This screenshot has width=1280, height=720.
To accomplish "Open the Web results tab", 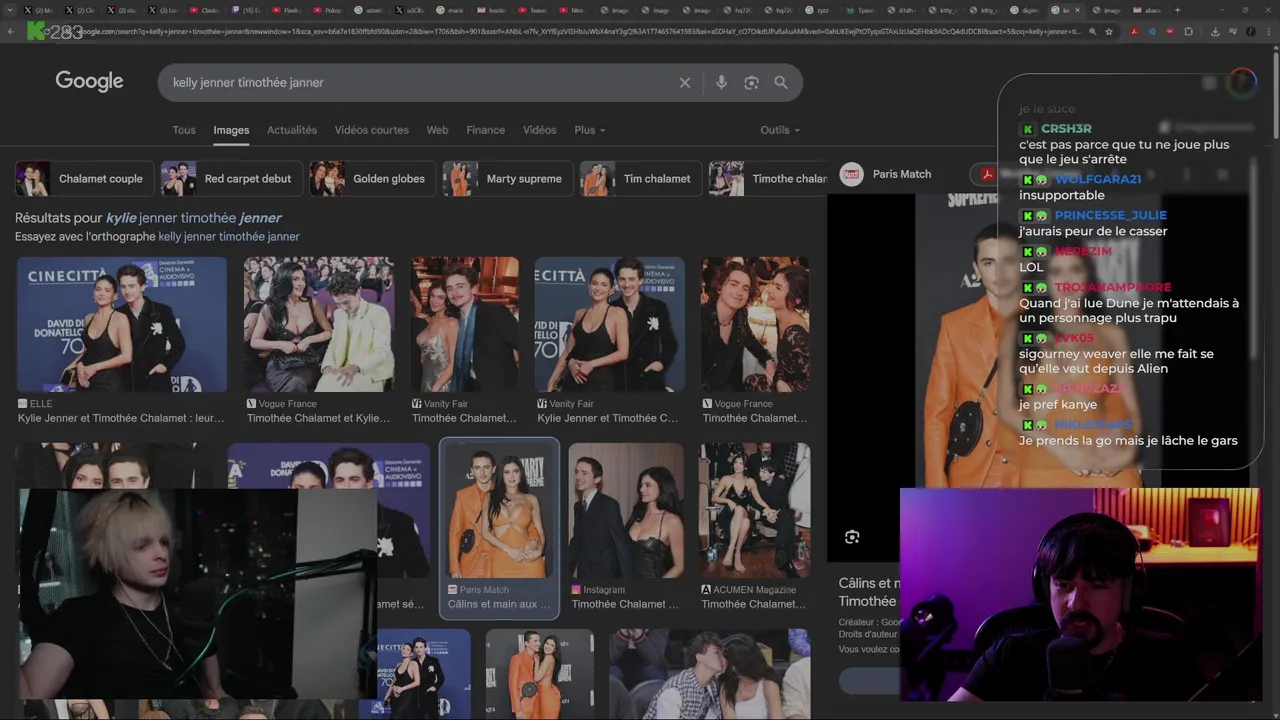I will coord(437,130).
